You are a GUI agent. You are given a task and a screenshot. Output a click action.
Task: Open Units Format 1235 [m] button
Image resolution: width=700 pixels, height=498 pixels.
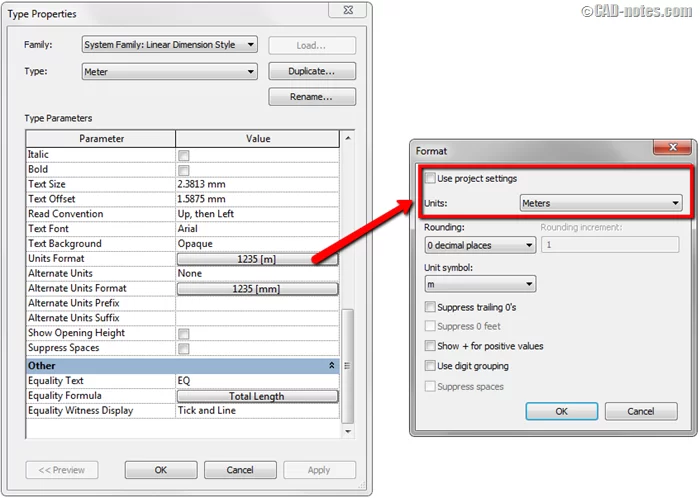pos(257,259)
